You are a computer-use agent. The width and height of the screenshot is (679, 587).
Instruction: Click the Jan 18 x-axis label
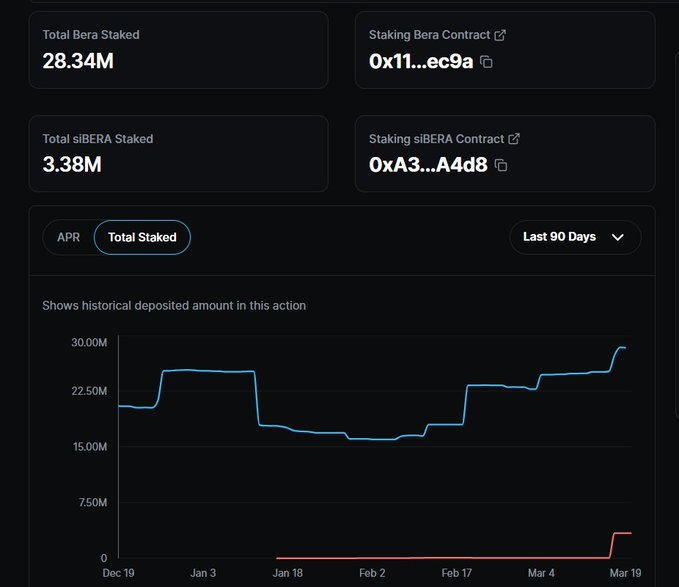click(288, 573)
